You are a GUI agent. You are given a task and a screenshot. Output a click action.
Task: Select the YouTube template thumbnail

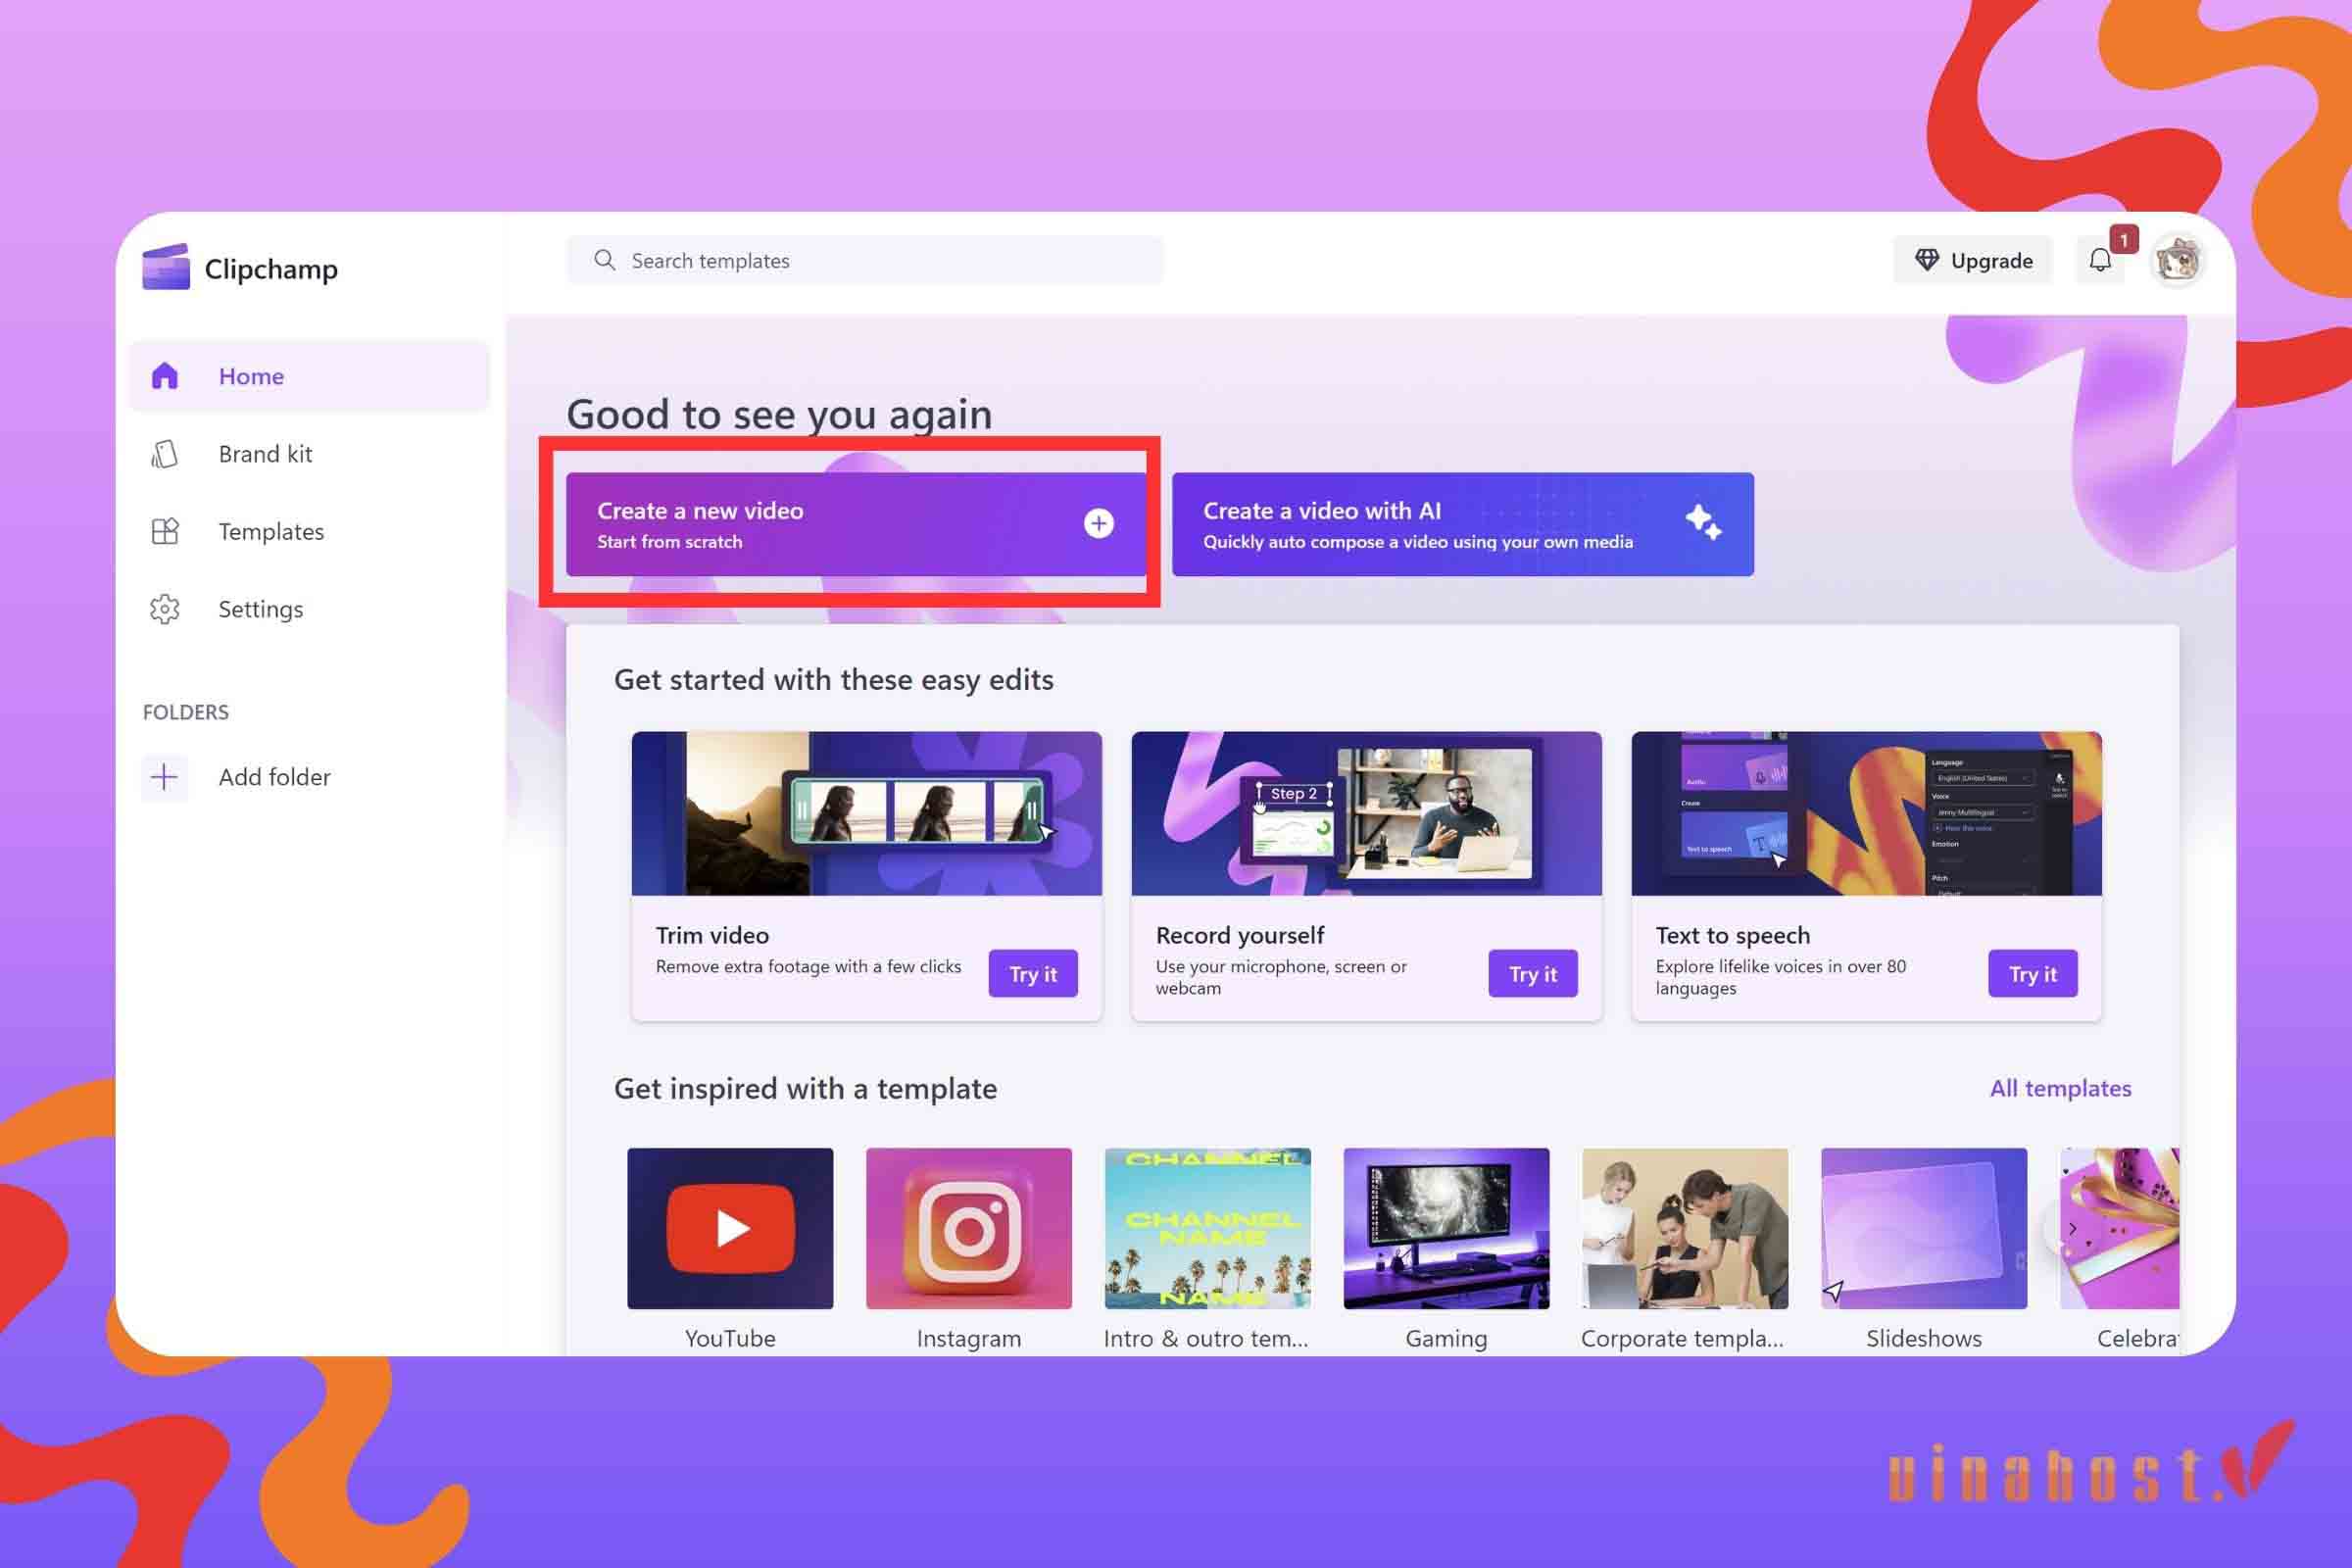tap(730, 1228)
